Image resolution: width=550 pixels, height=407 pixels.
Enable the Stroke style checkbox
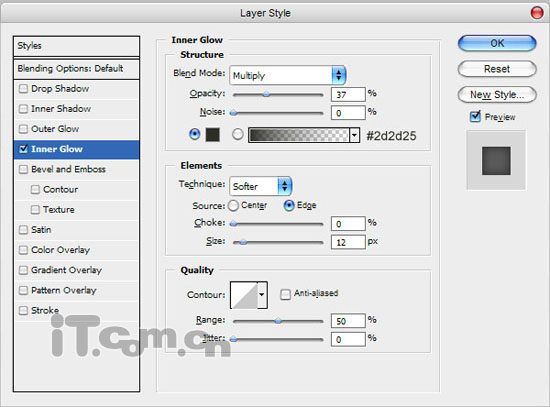pos(23,310)
